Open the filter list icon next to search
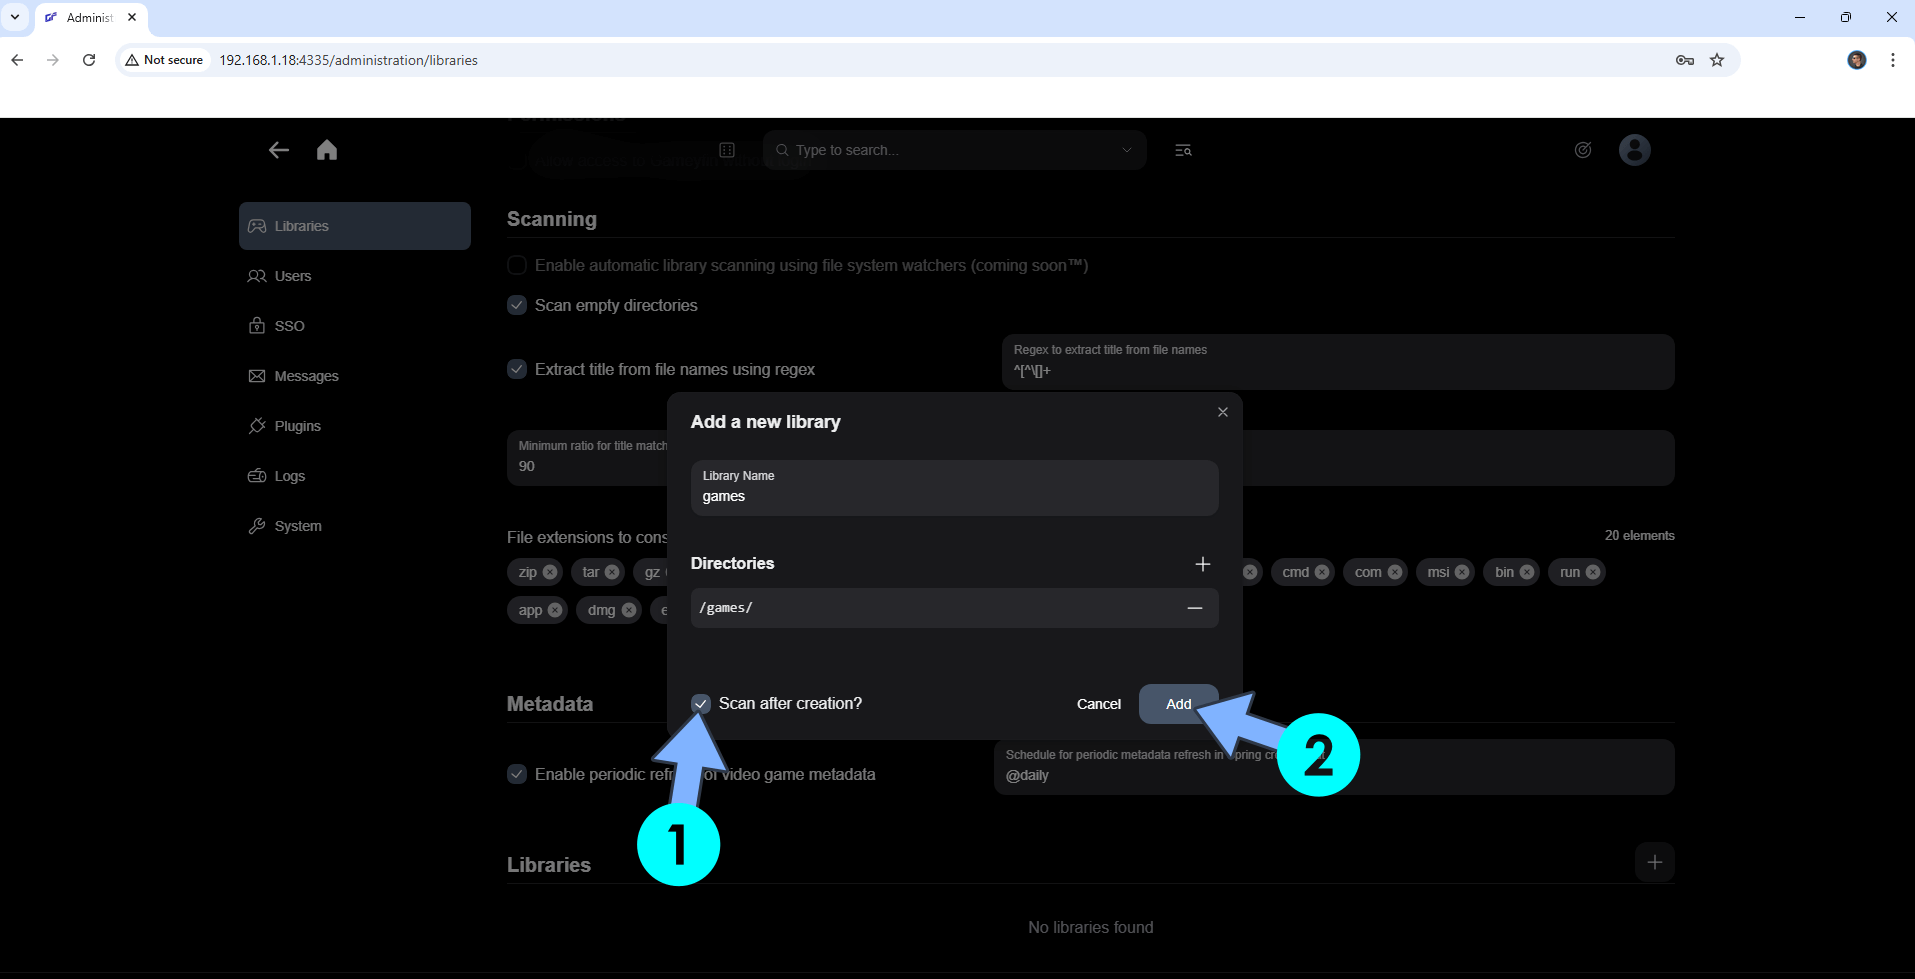 [x=1183, y=150]
